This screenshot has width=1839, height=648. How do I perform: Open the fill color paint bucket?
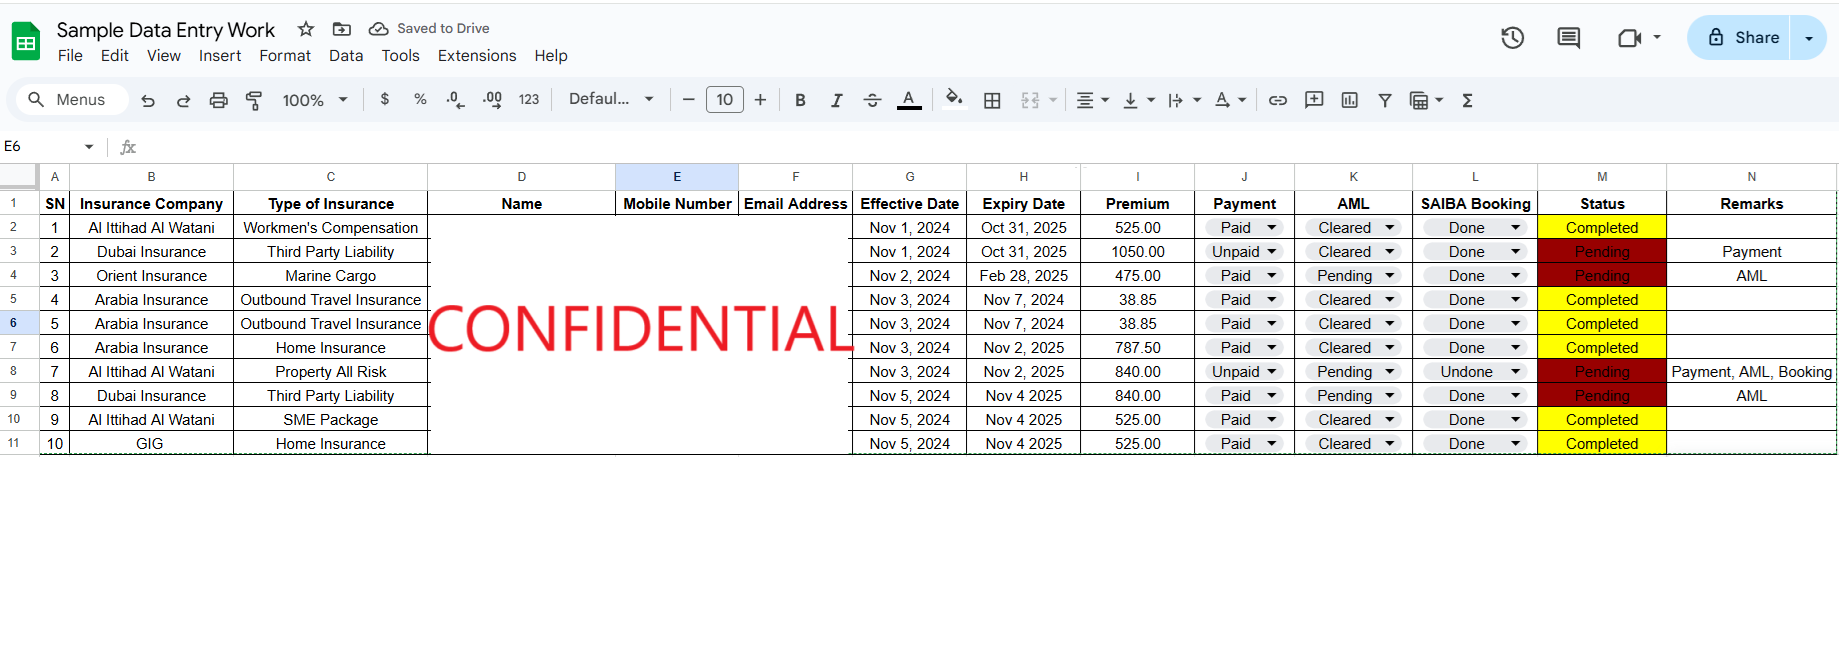point(953,99)
